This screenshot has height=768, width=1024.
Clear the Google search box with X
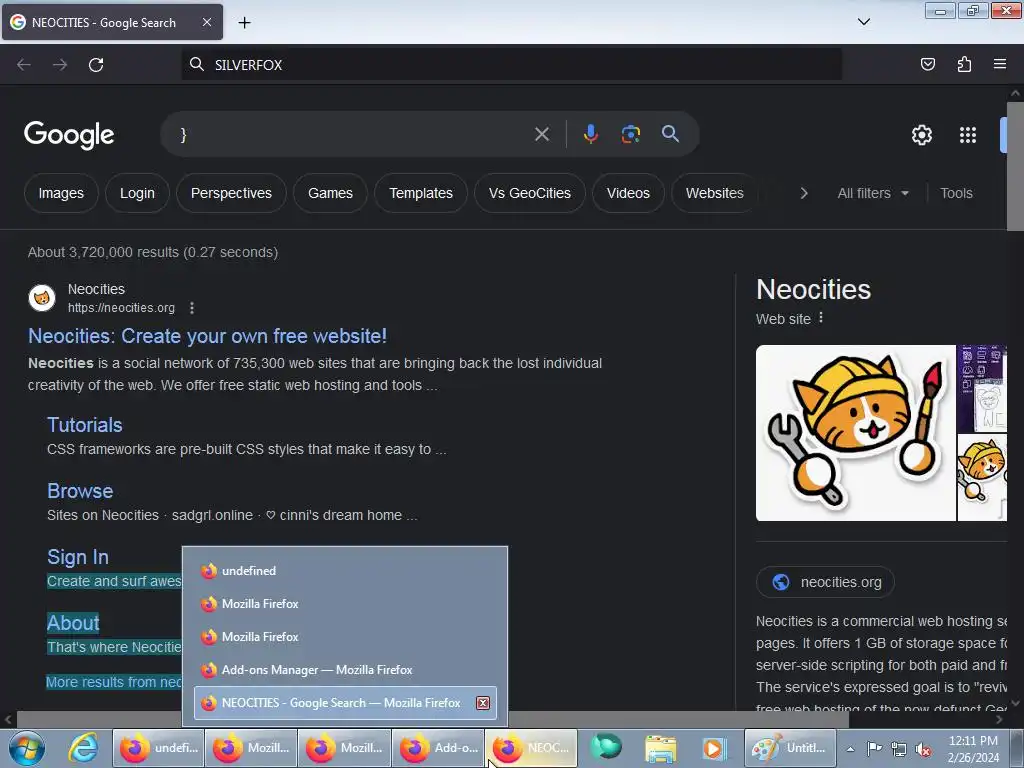(x=541, y=134)
